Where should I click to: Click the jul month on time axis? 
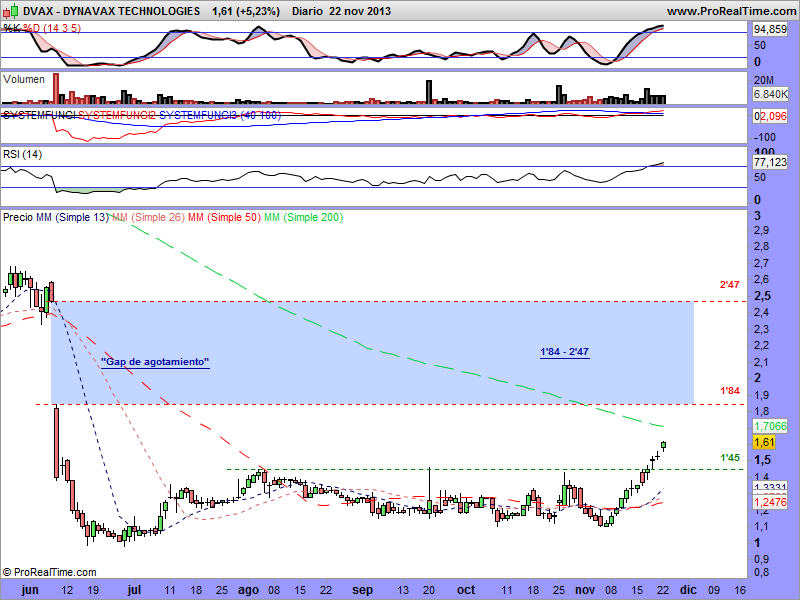click(x=134, y=590)
